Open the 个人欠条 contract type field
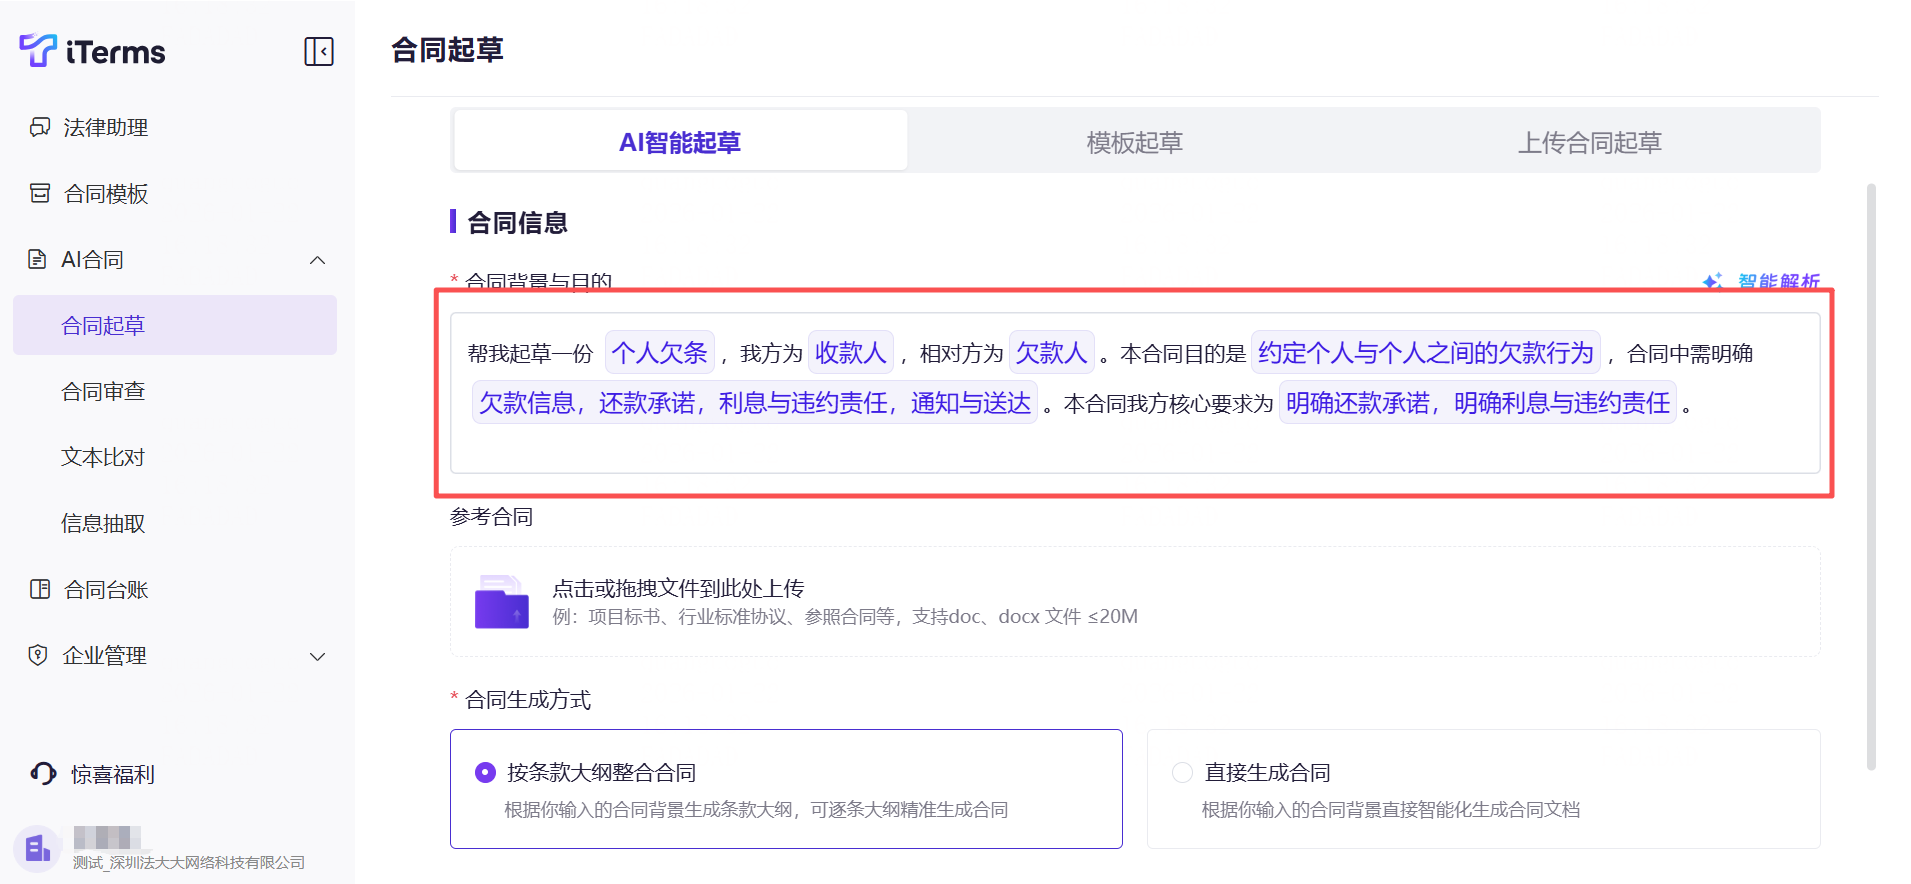1911x884 pixels. 659,353
